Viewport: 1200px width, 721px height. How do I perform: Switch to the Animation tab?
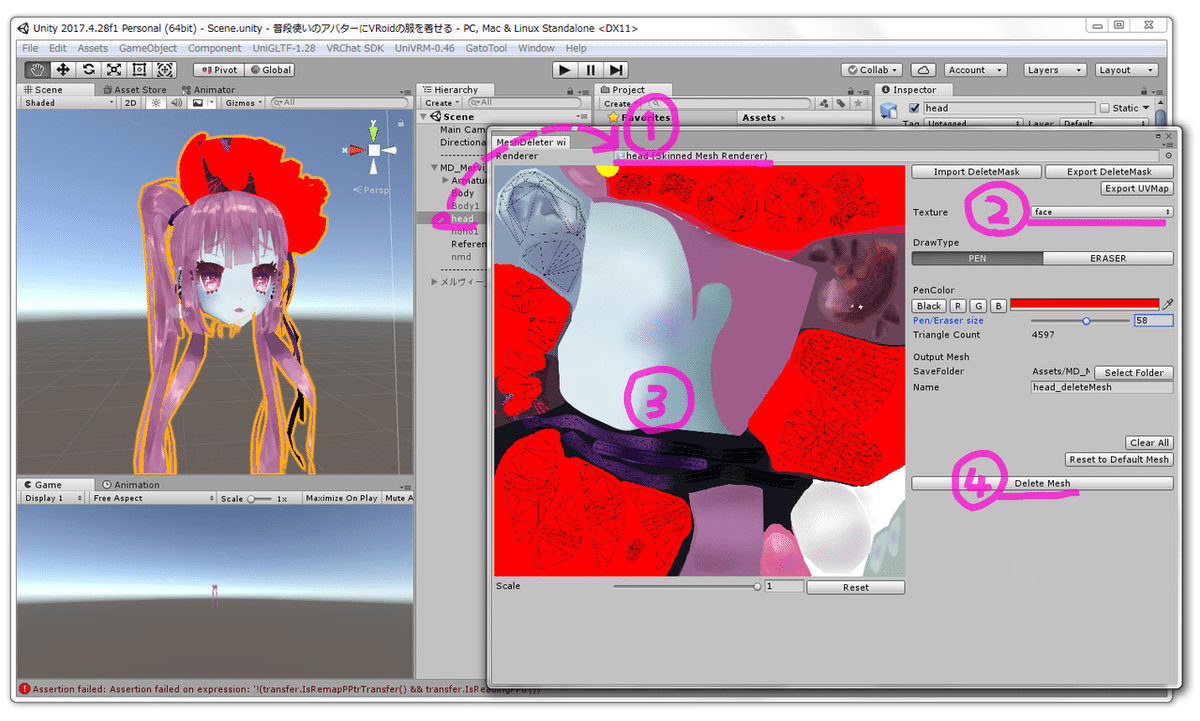[x=130, y=485]
